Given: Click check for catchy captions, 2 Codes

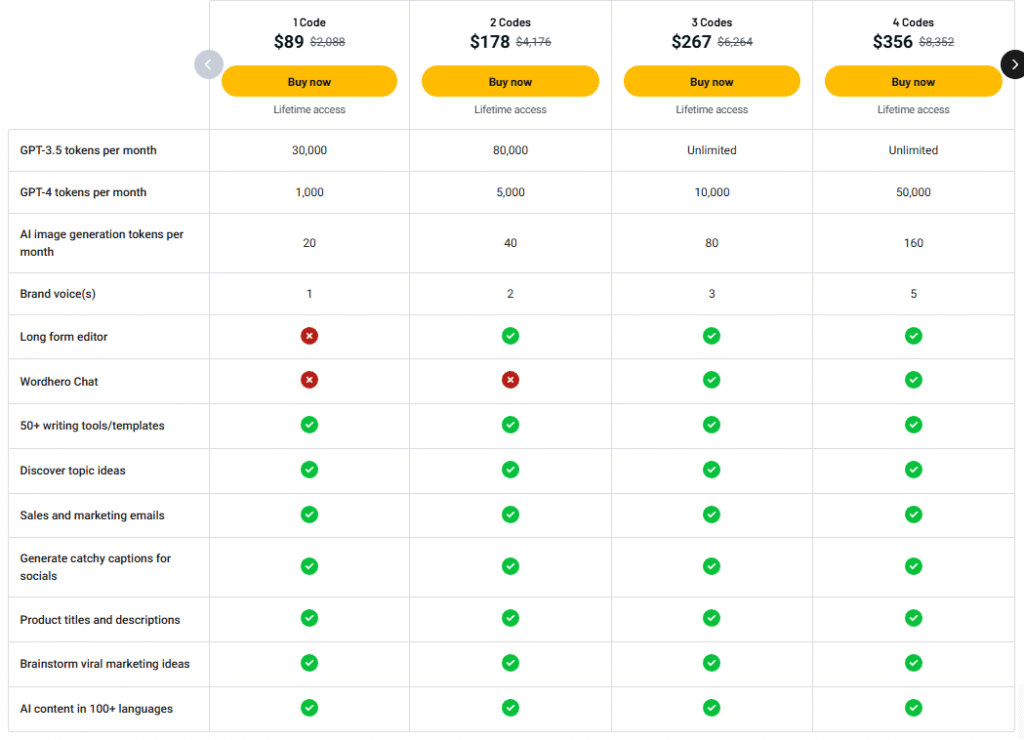Looking at the screenshot, I should click(x=510, y=566).
